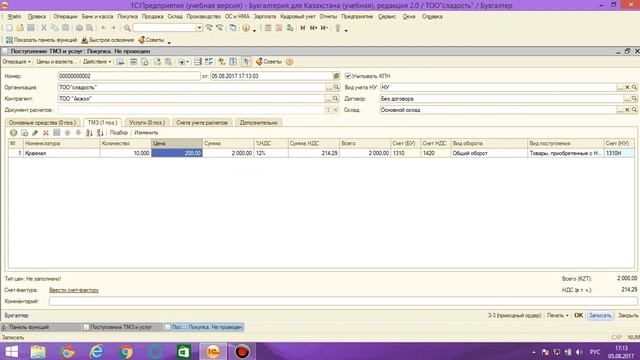Open the Действия dropdown menu
The image size is (640, 360).
pos(97,62)
